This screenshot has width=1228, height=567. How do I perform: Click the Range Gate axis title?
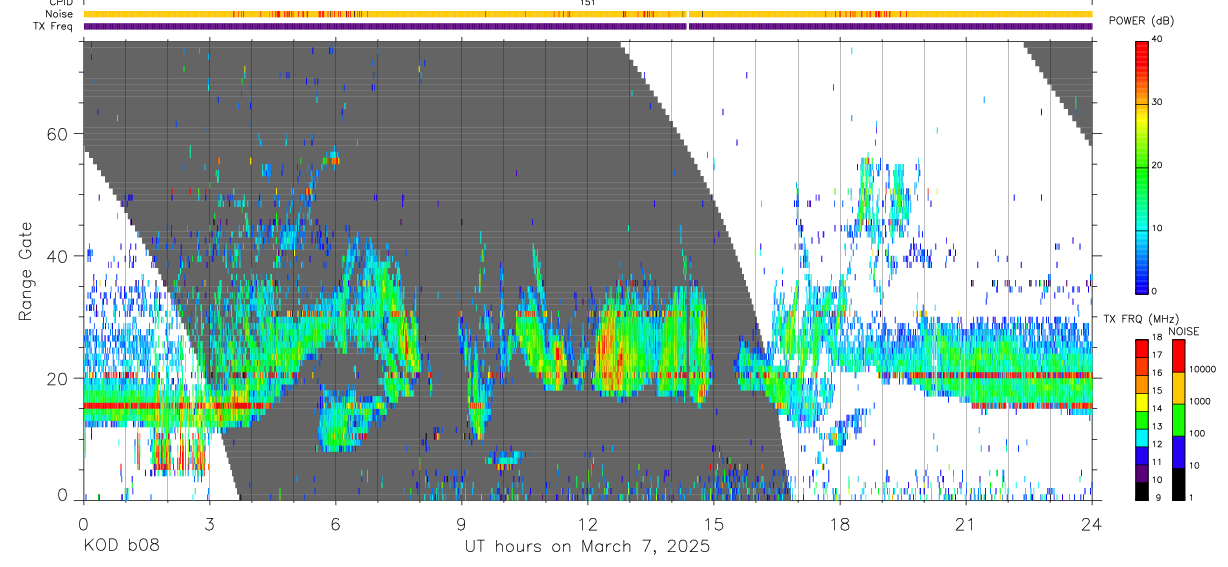[25, 270]
